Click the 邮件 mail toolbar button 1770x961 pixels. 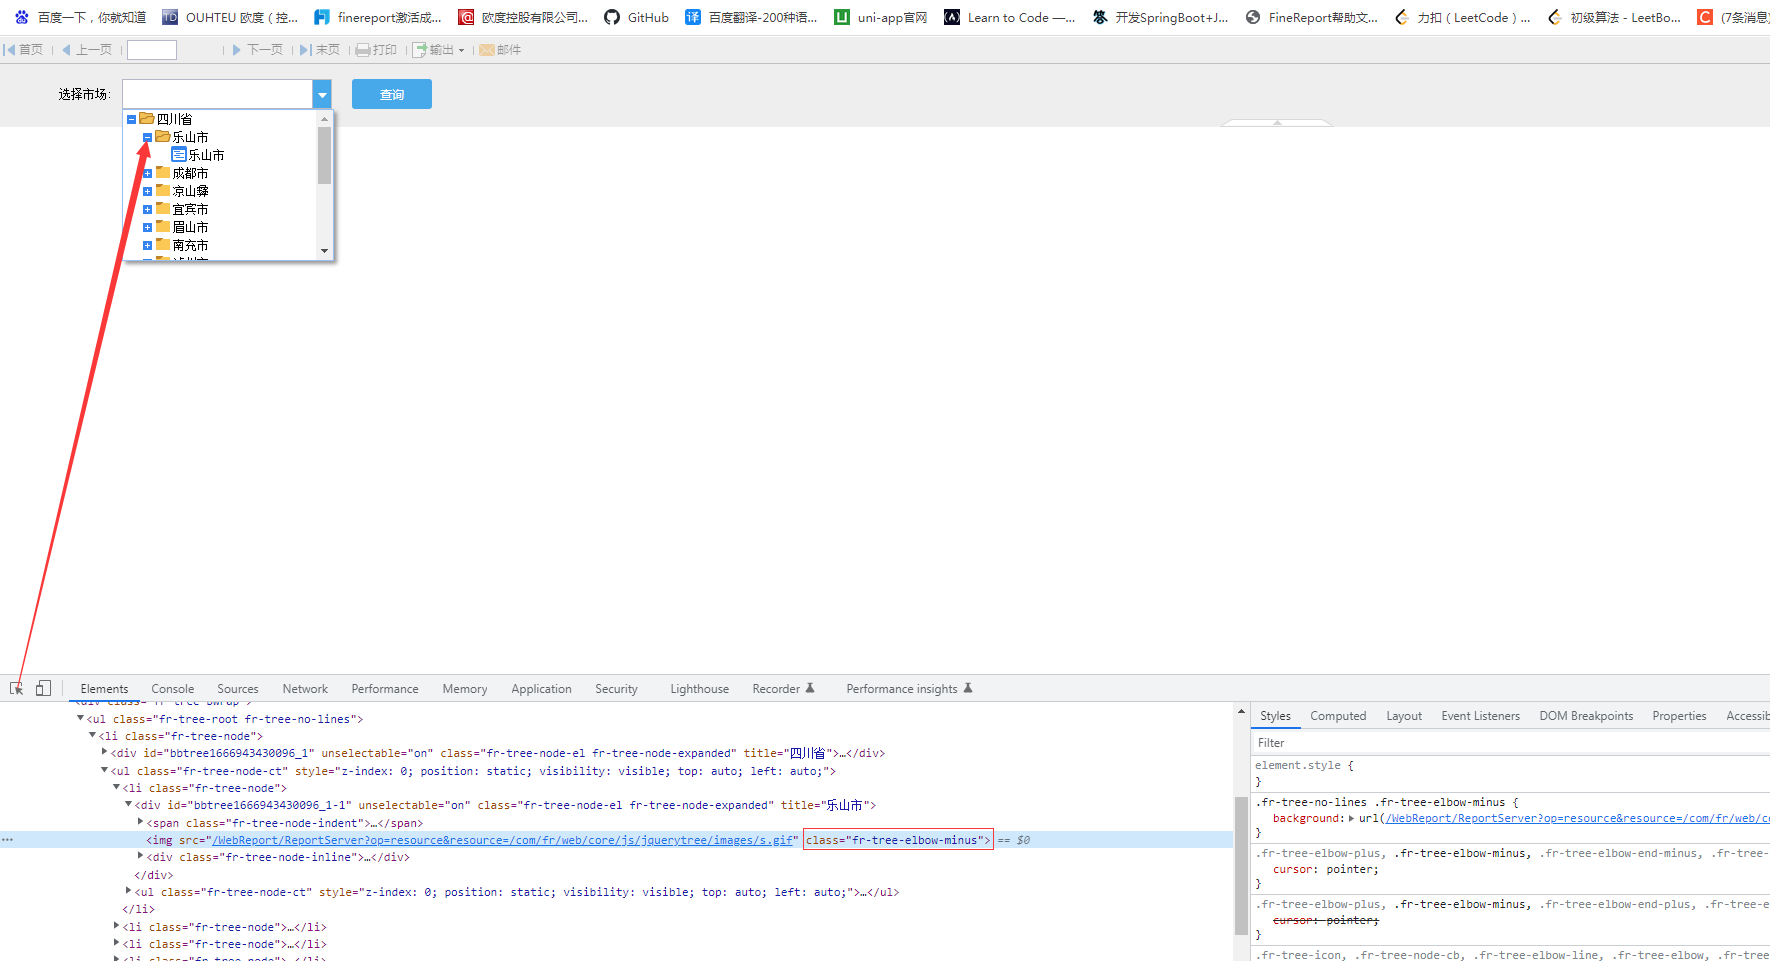tap(500, 50)
